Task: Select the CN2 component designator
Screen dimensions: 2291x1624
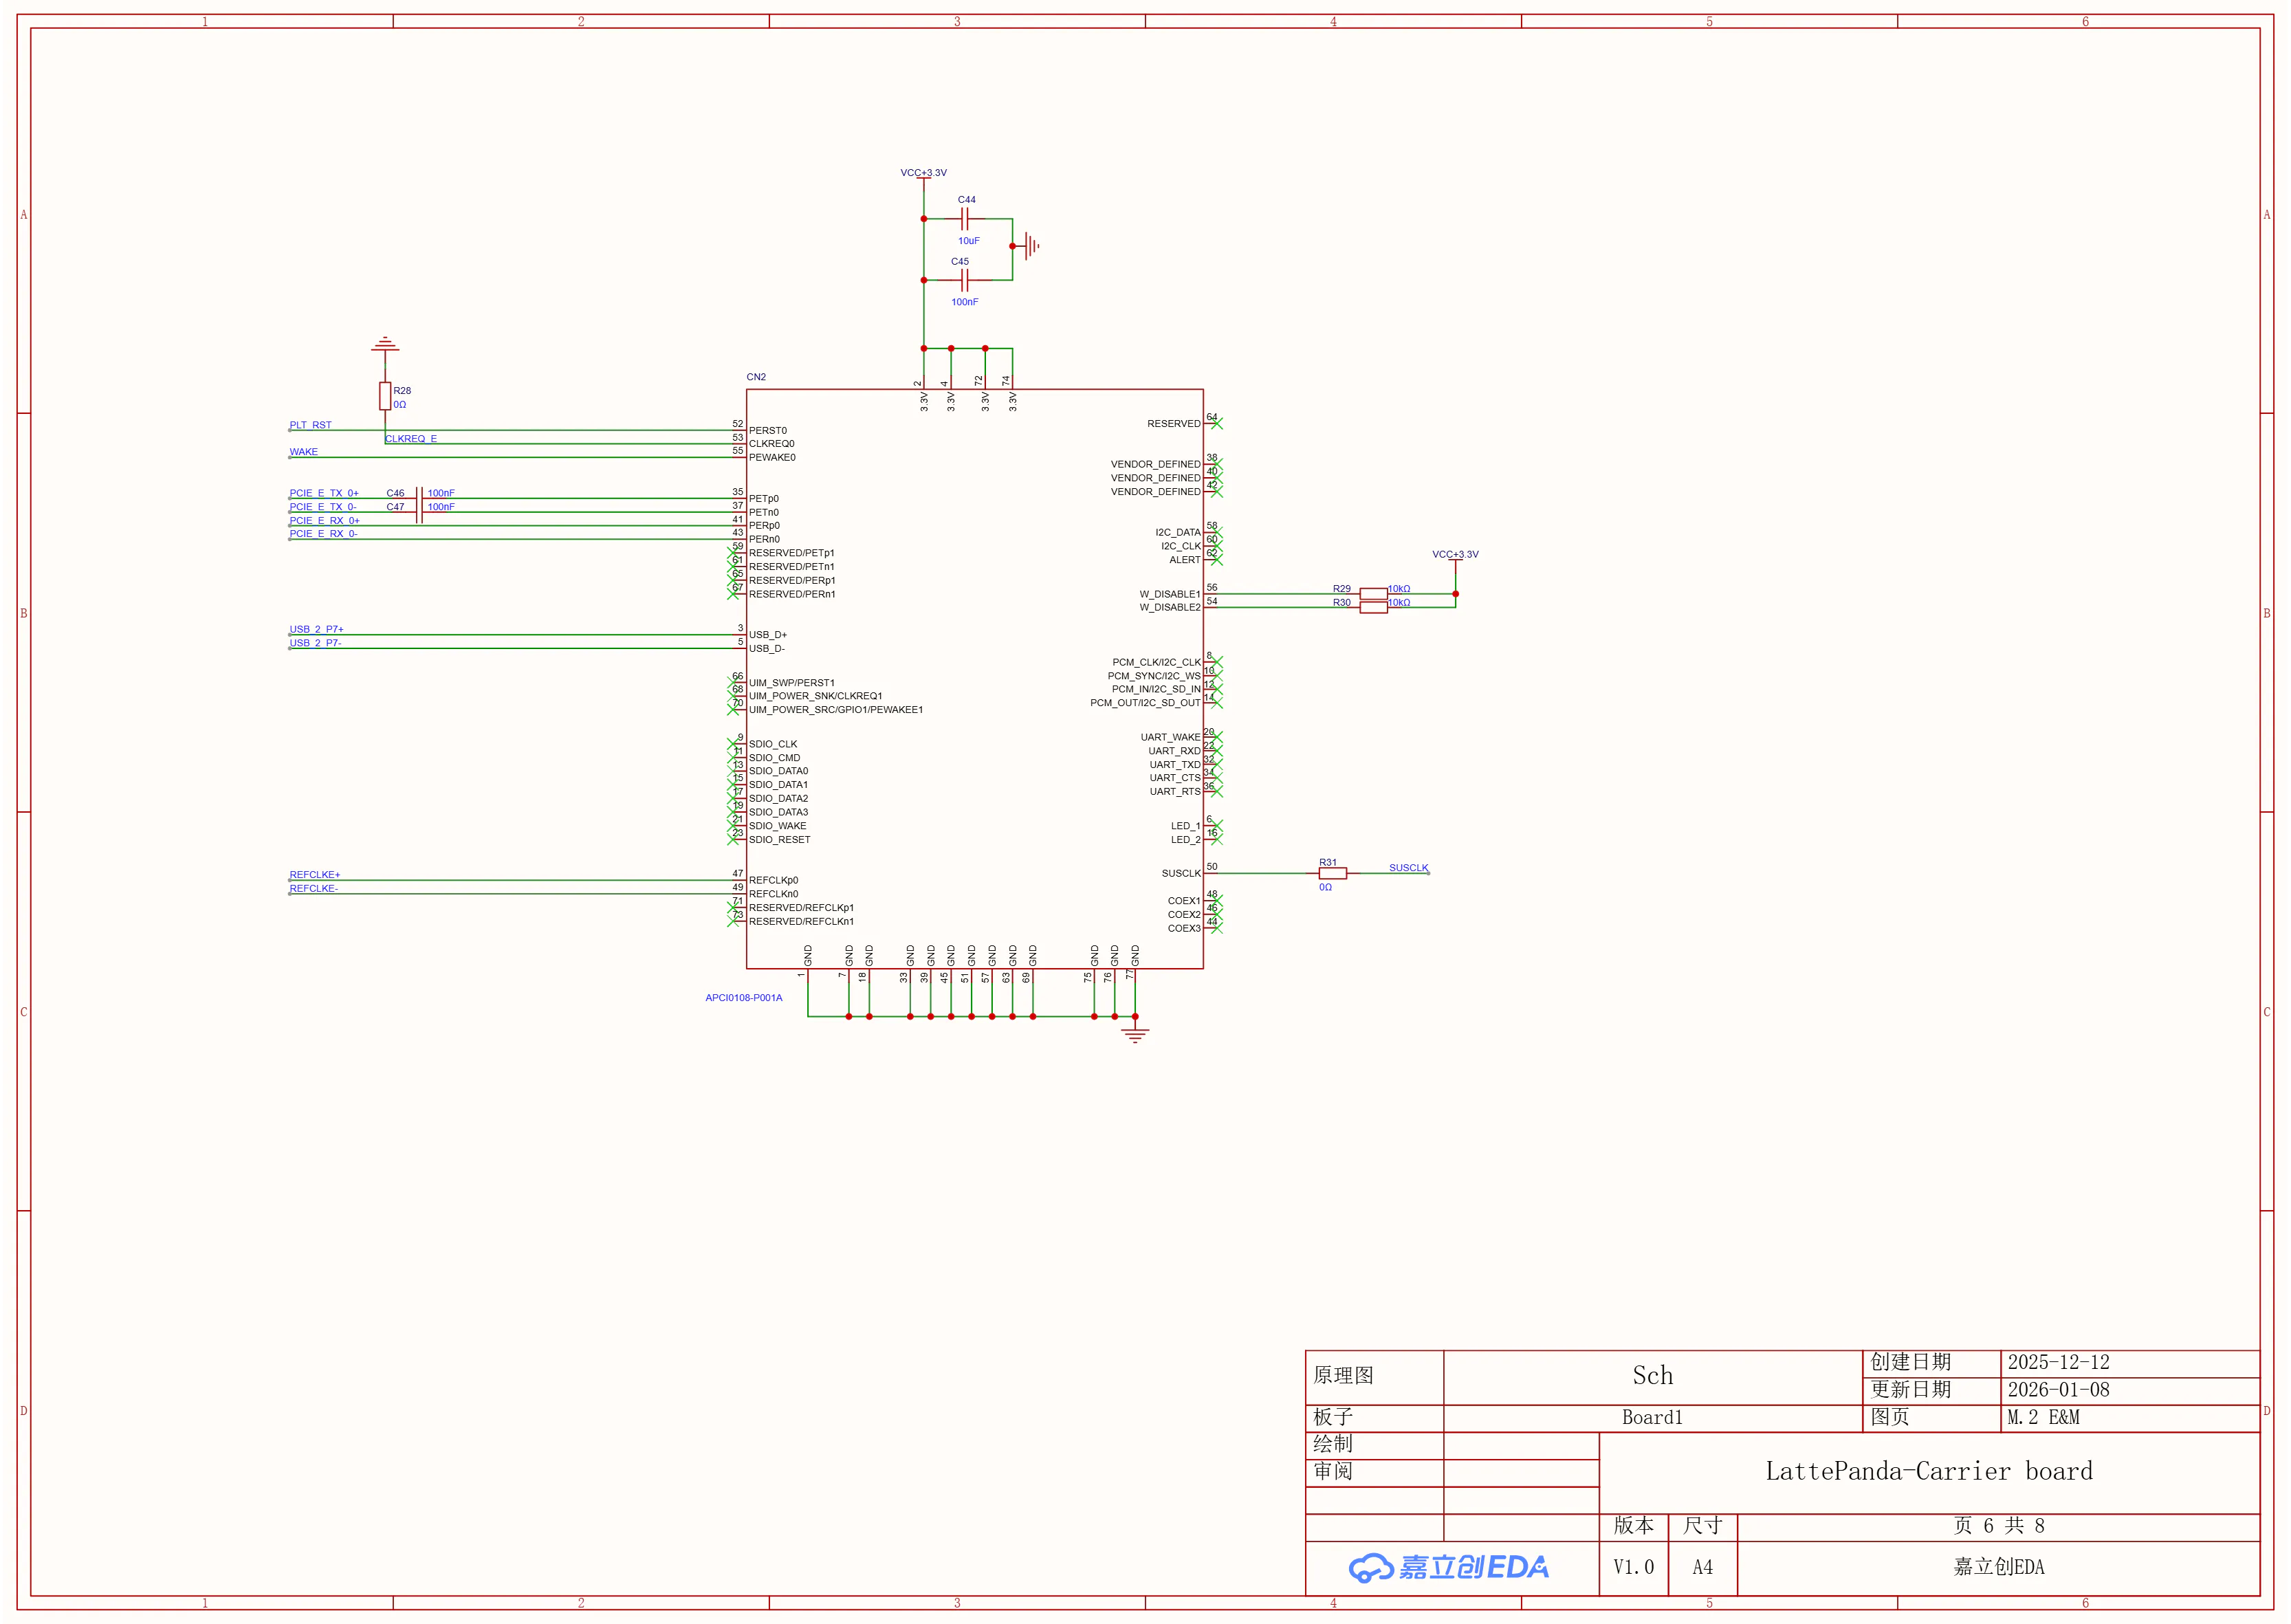Action: click(756, 377)
